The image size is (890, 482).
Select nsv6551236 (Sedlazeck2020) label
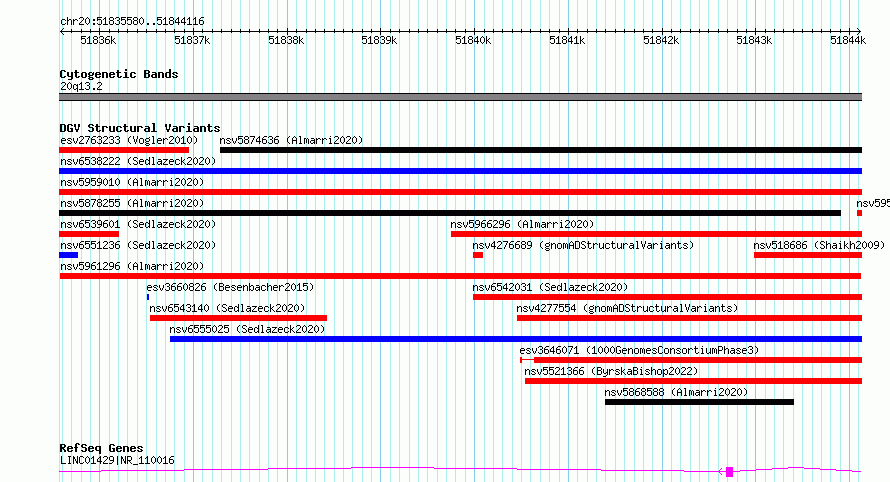(138, 245)
